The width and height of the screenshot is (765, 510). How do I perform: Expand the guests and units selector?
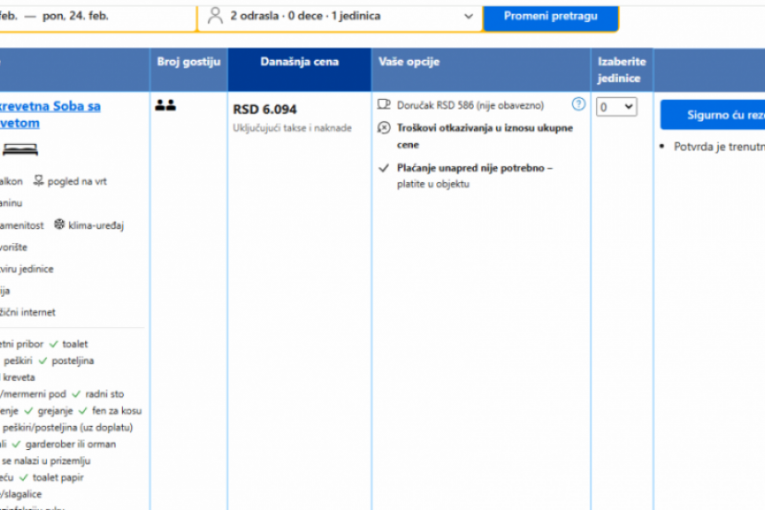point(340,16)
